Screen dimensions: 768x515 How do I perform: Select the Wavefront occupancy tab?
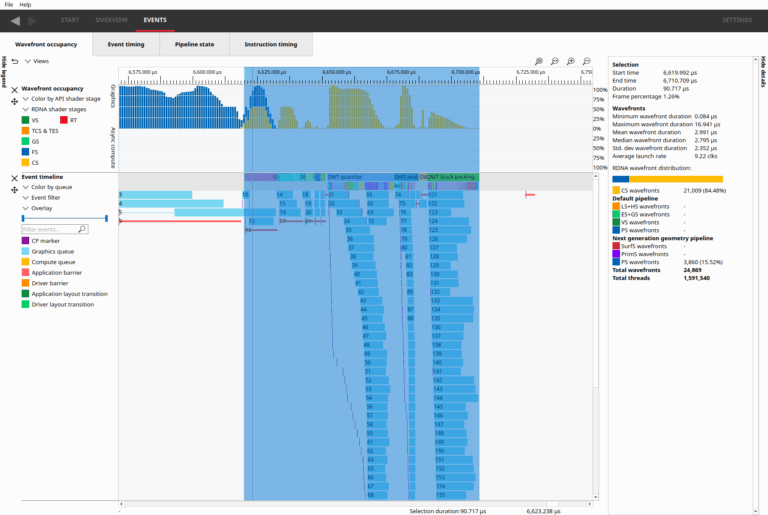(x=46, y=44)
